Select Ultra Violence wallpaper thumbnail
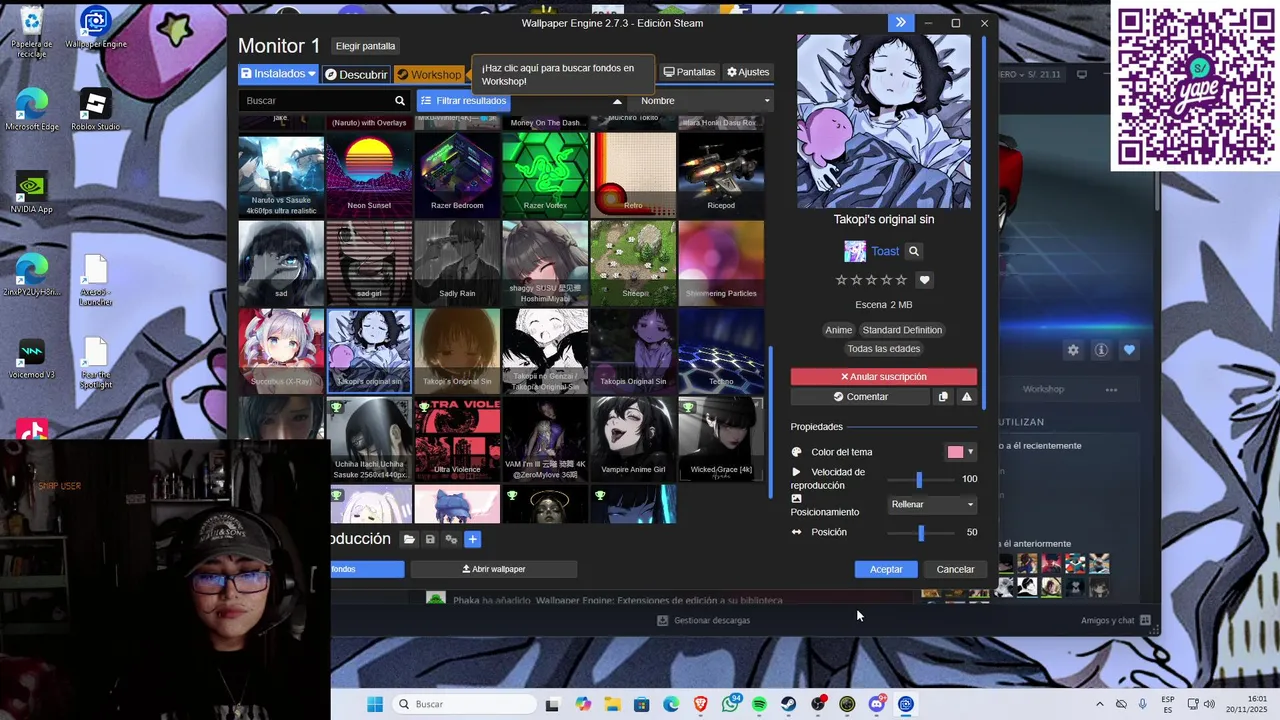Image resolution: width=1280 pixels, height=720 pixels. pyautogui.click(x=457, y=438)
